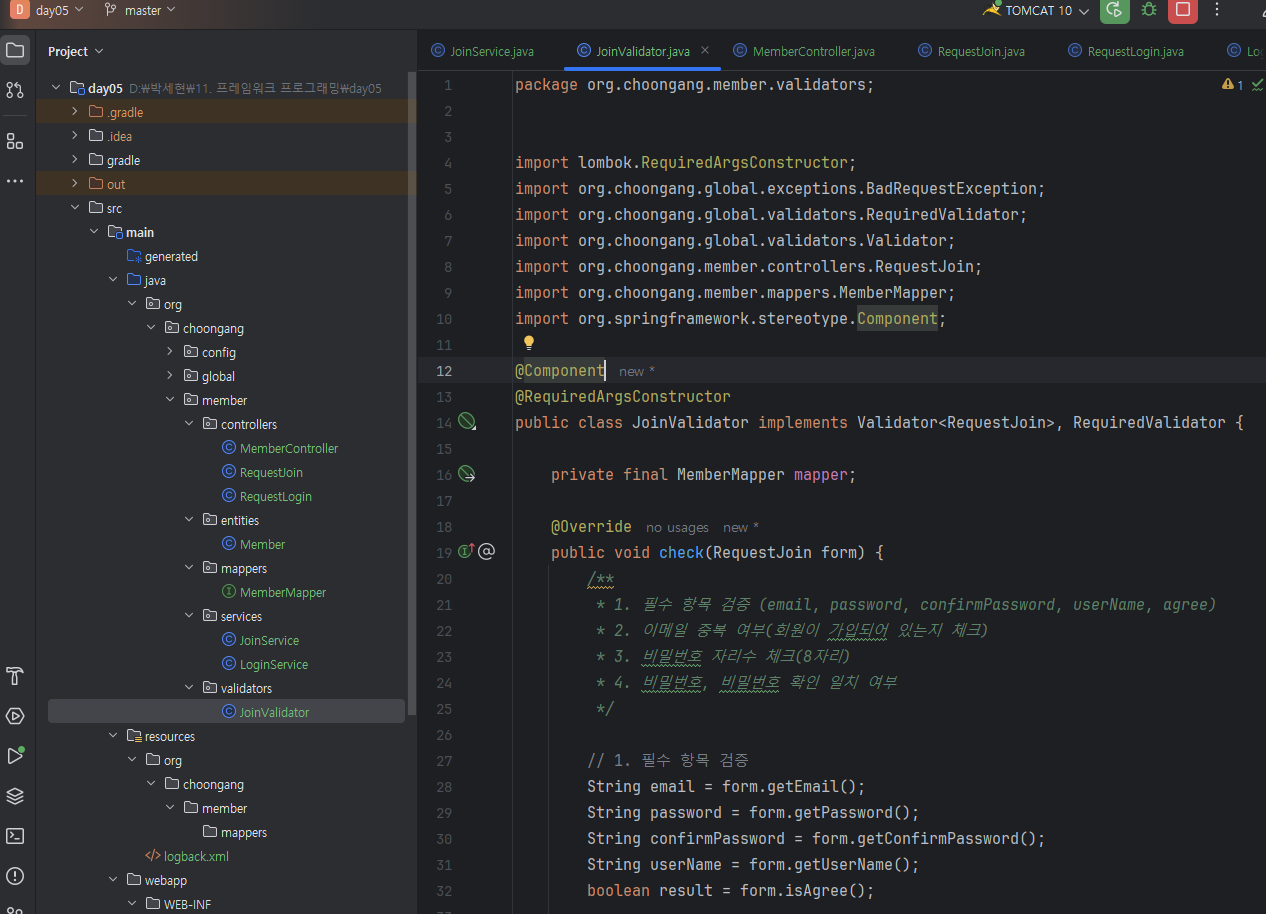Rerun the TOMCAT 10 configuration
This screenshot has width=1266, height=914.
pyautogui.click(x=1115, y=10)
